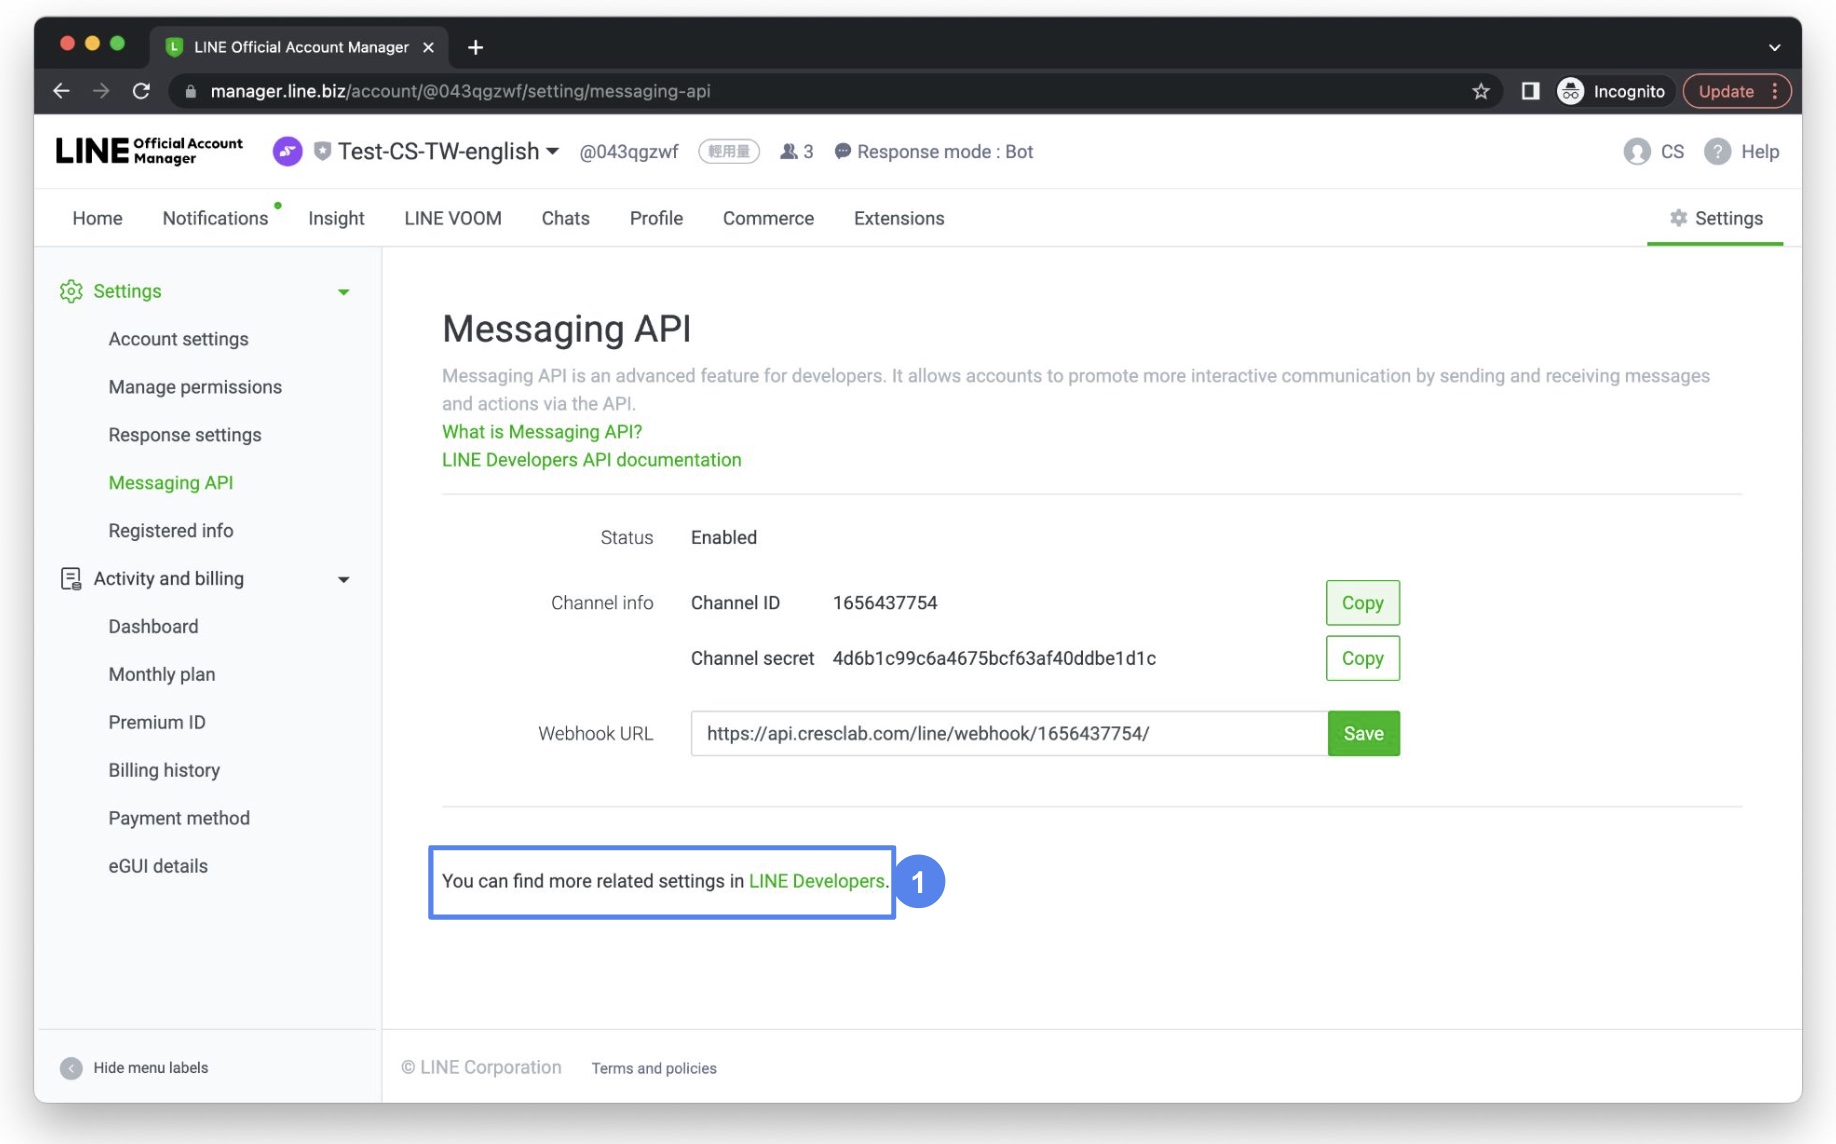Click the sidebar Settings gear icon
Viewport: 1836px width, 1144px height.
(71, 291)
